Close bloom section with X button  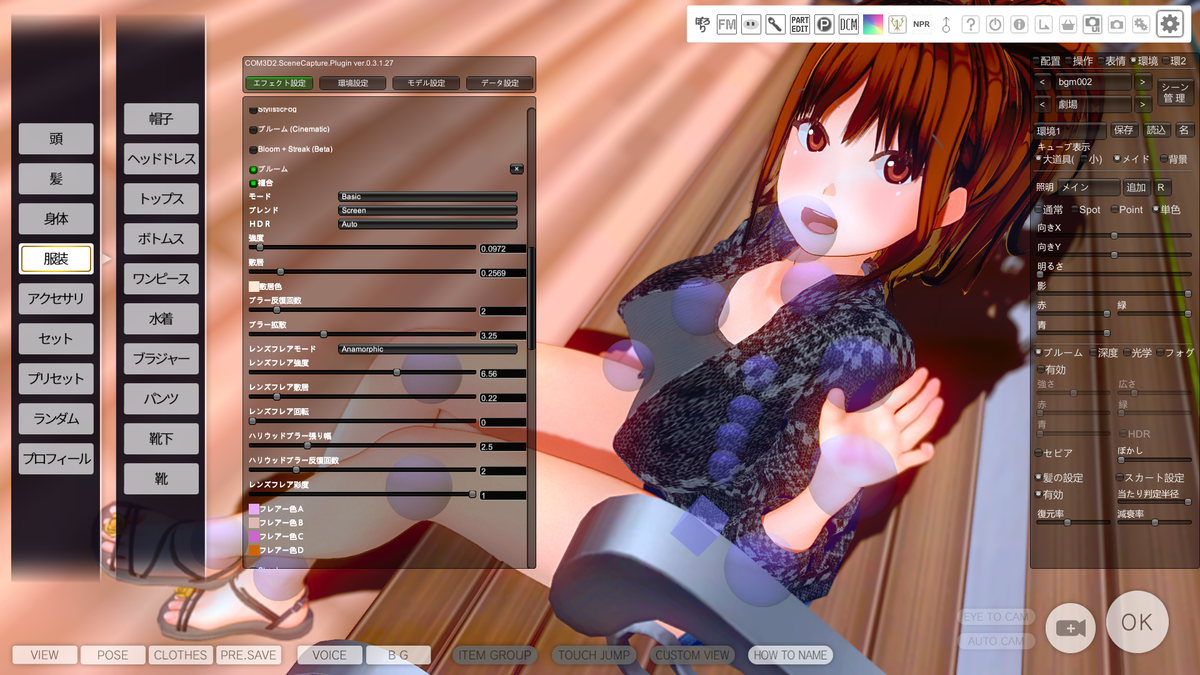(517, 169)
